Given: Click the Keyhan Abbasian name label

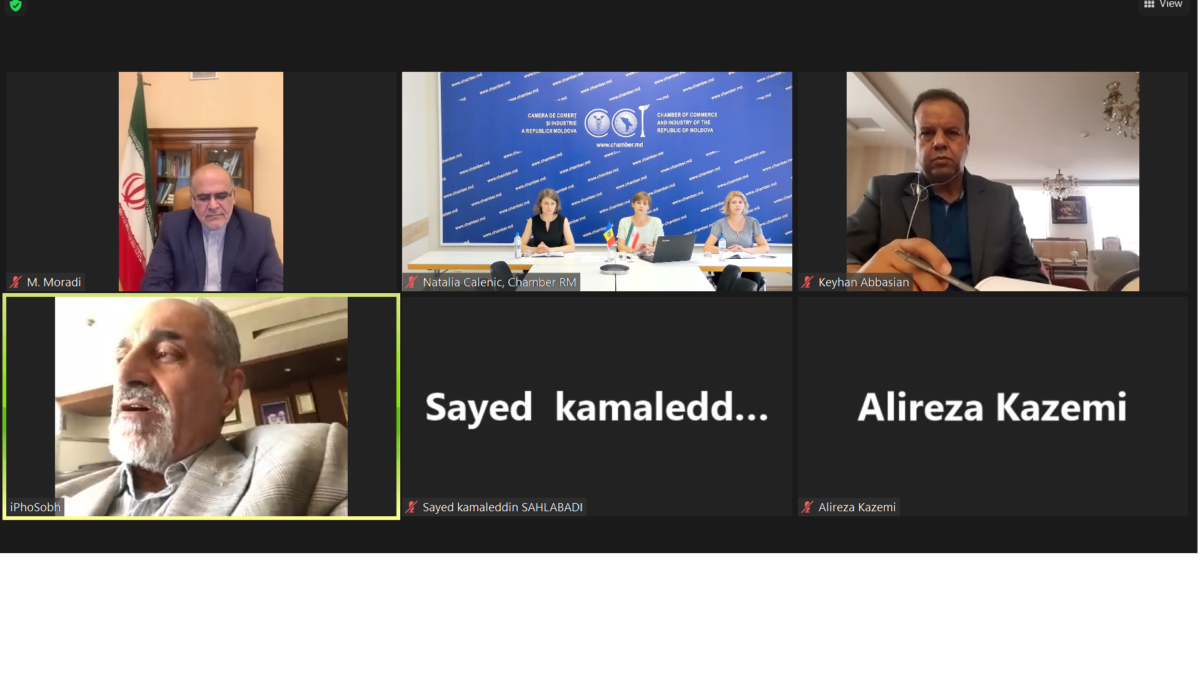Looking at the screenshot, I should click(x=864, y=282).
